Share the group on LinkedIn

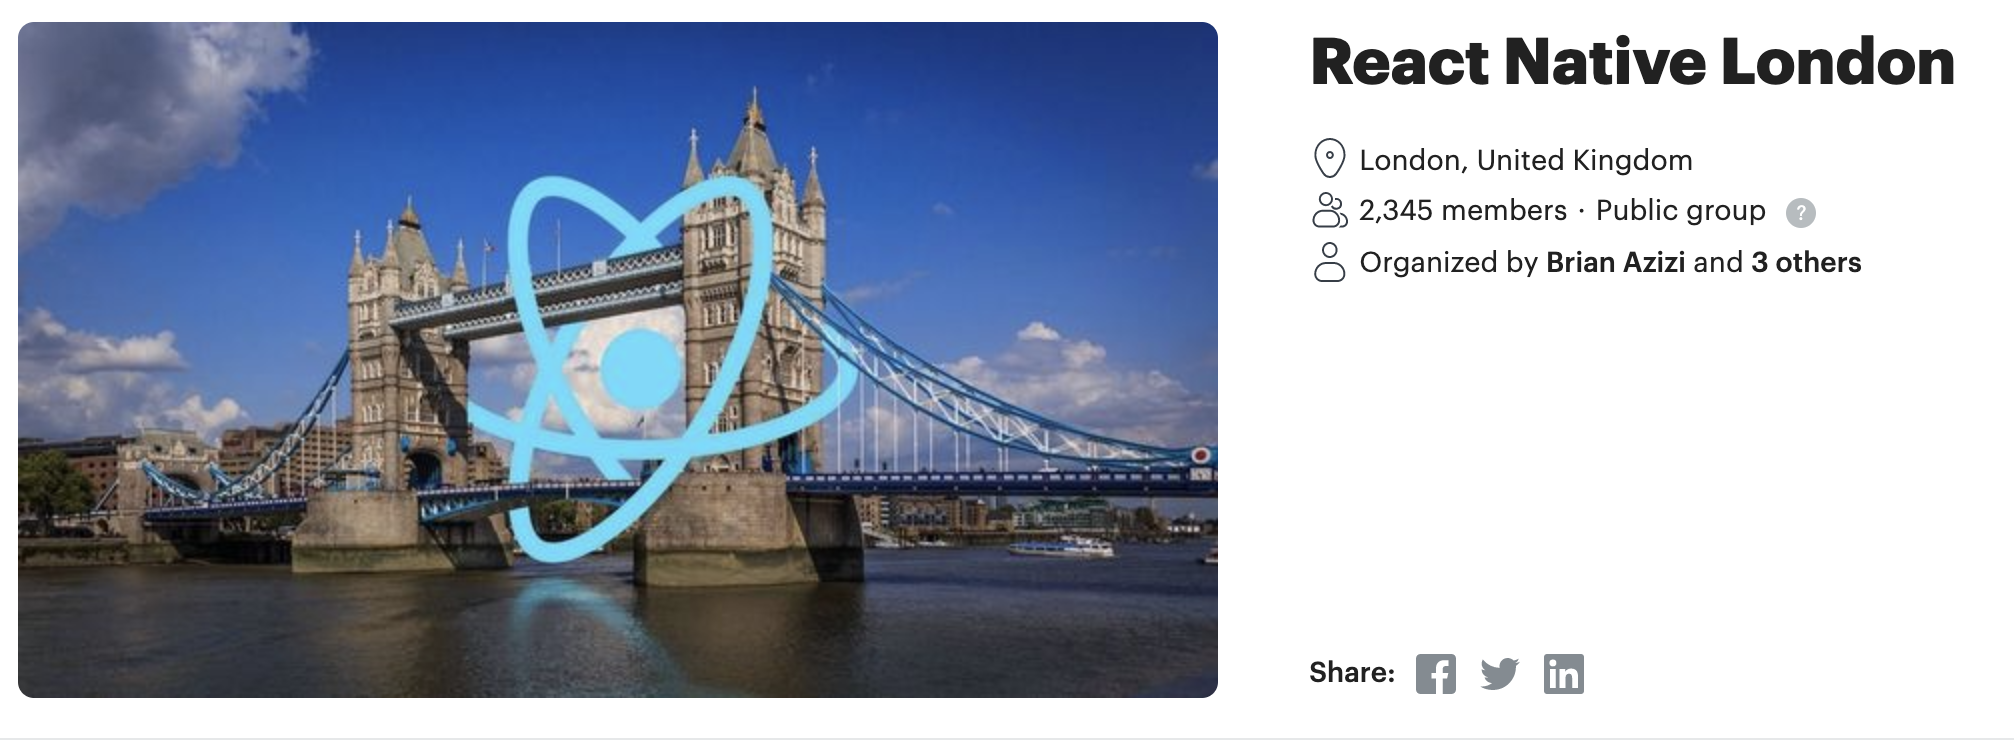click(x=1563, y=674)
